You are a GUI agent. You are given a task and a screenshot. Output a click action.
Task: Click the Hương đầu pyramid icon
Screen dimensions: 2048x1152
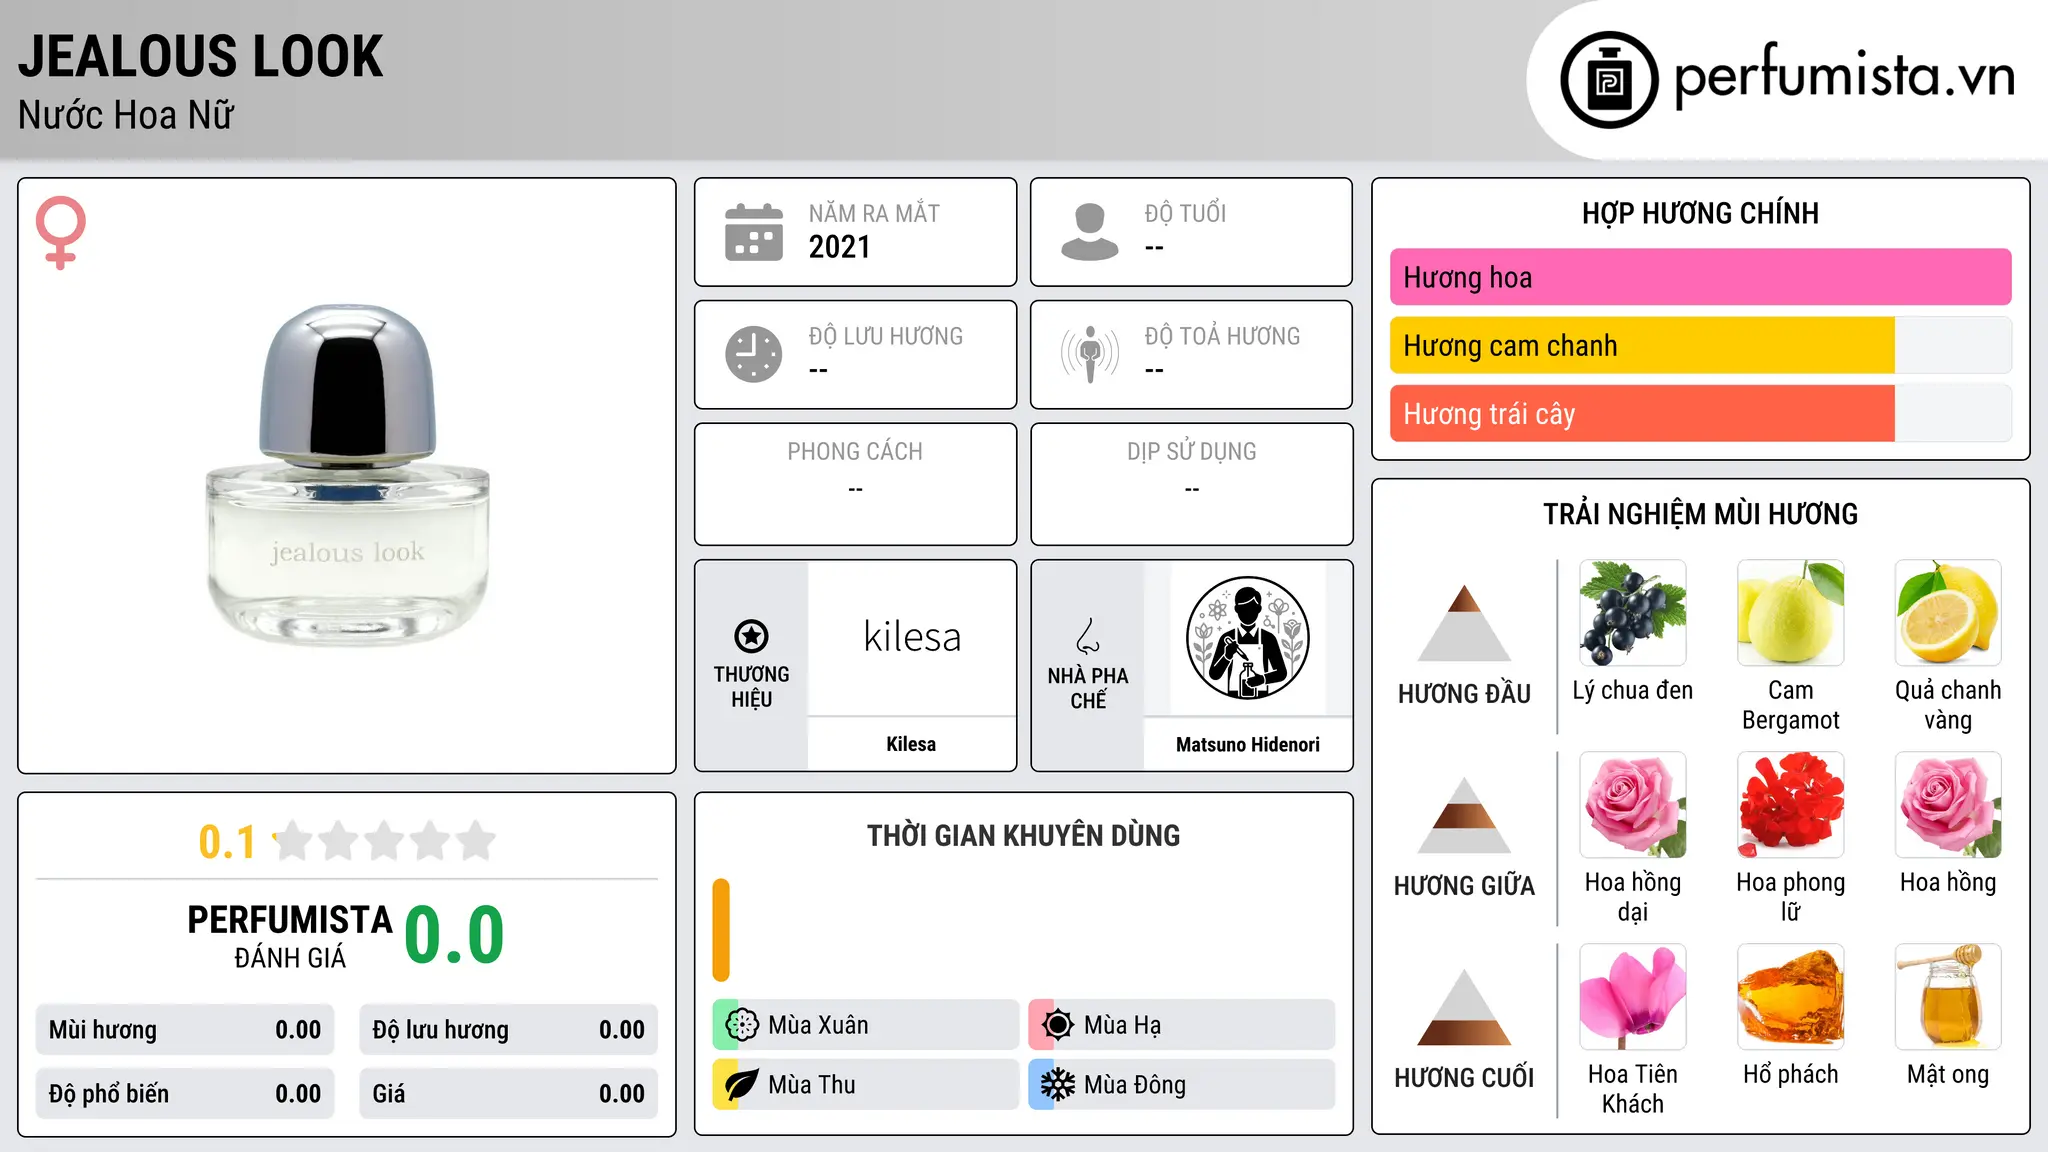point(1464,622)
